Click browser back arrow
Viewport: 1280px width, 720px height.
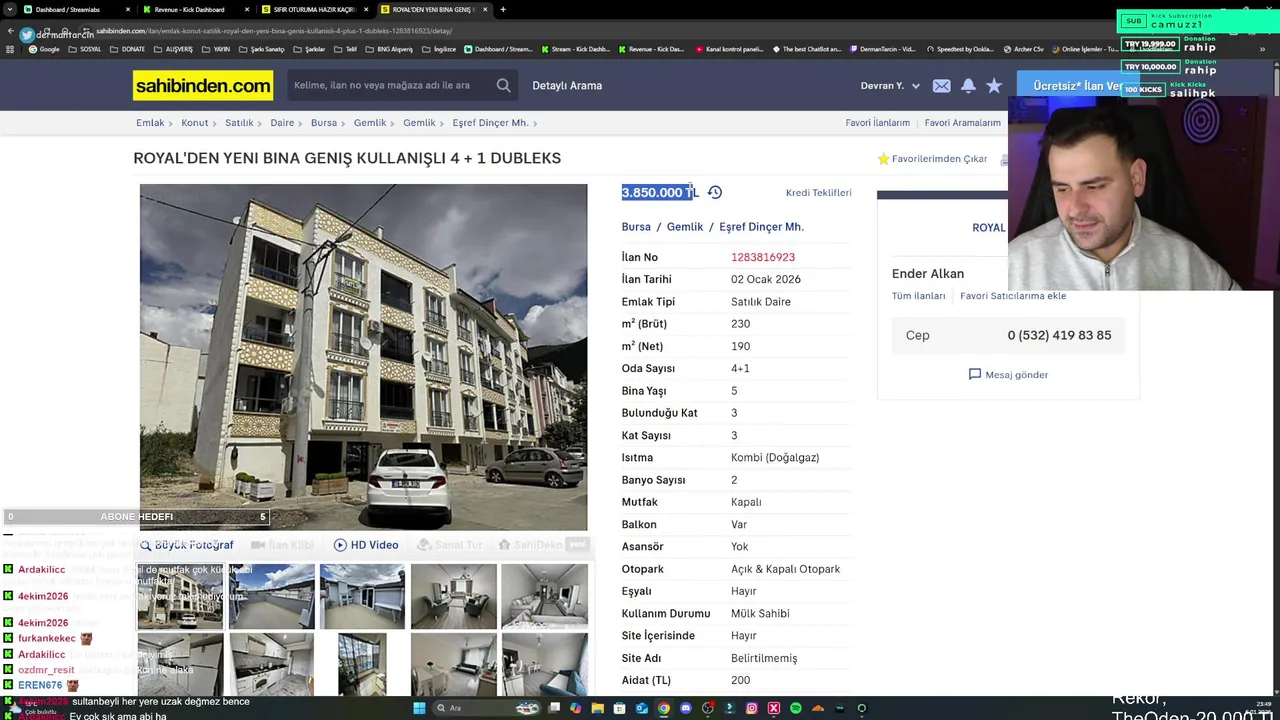(11, 31)
